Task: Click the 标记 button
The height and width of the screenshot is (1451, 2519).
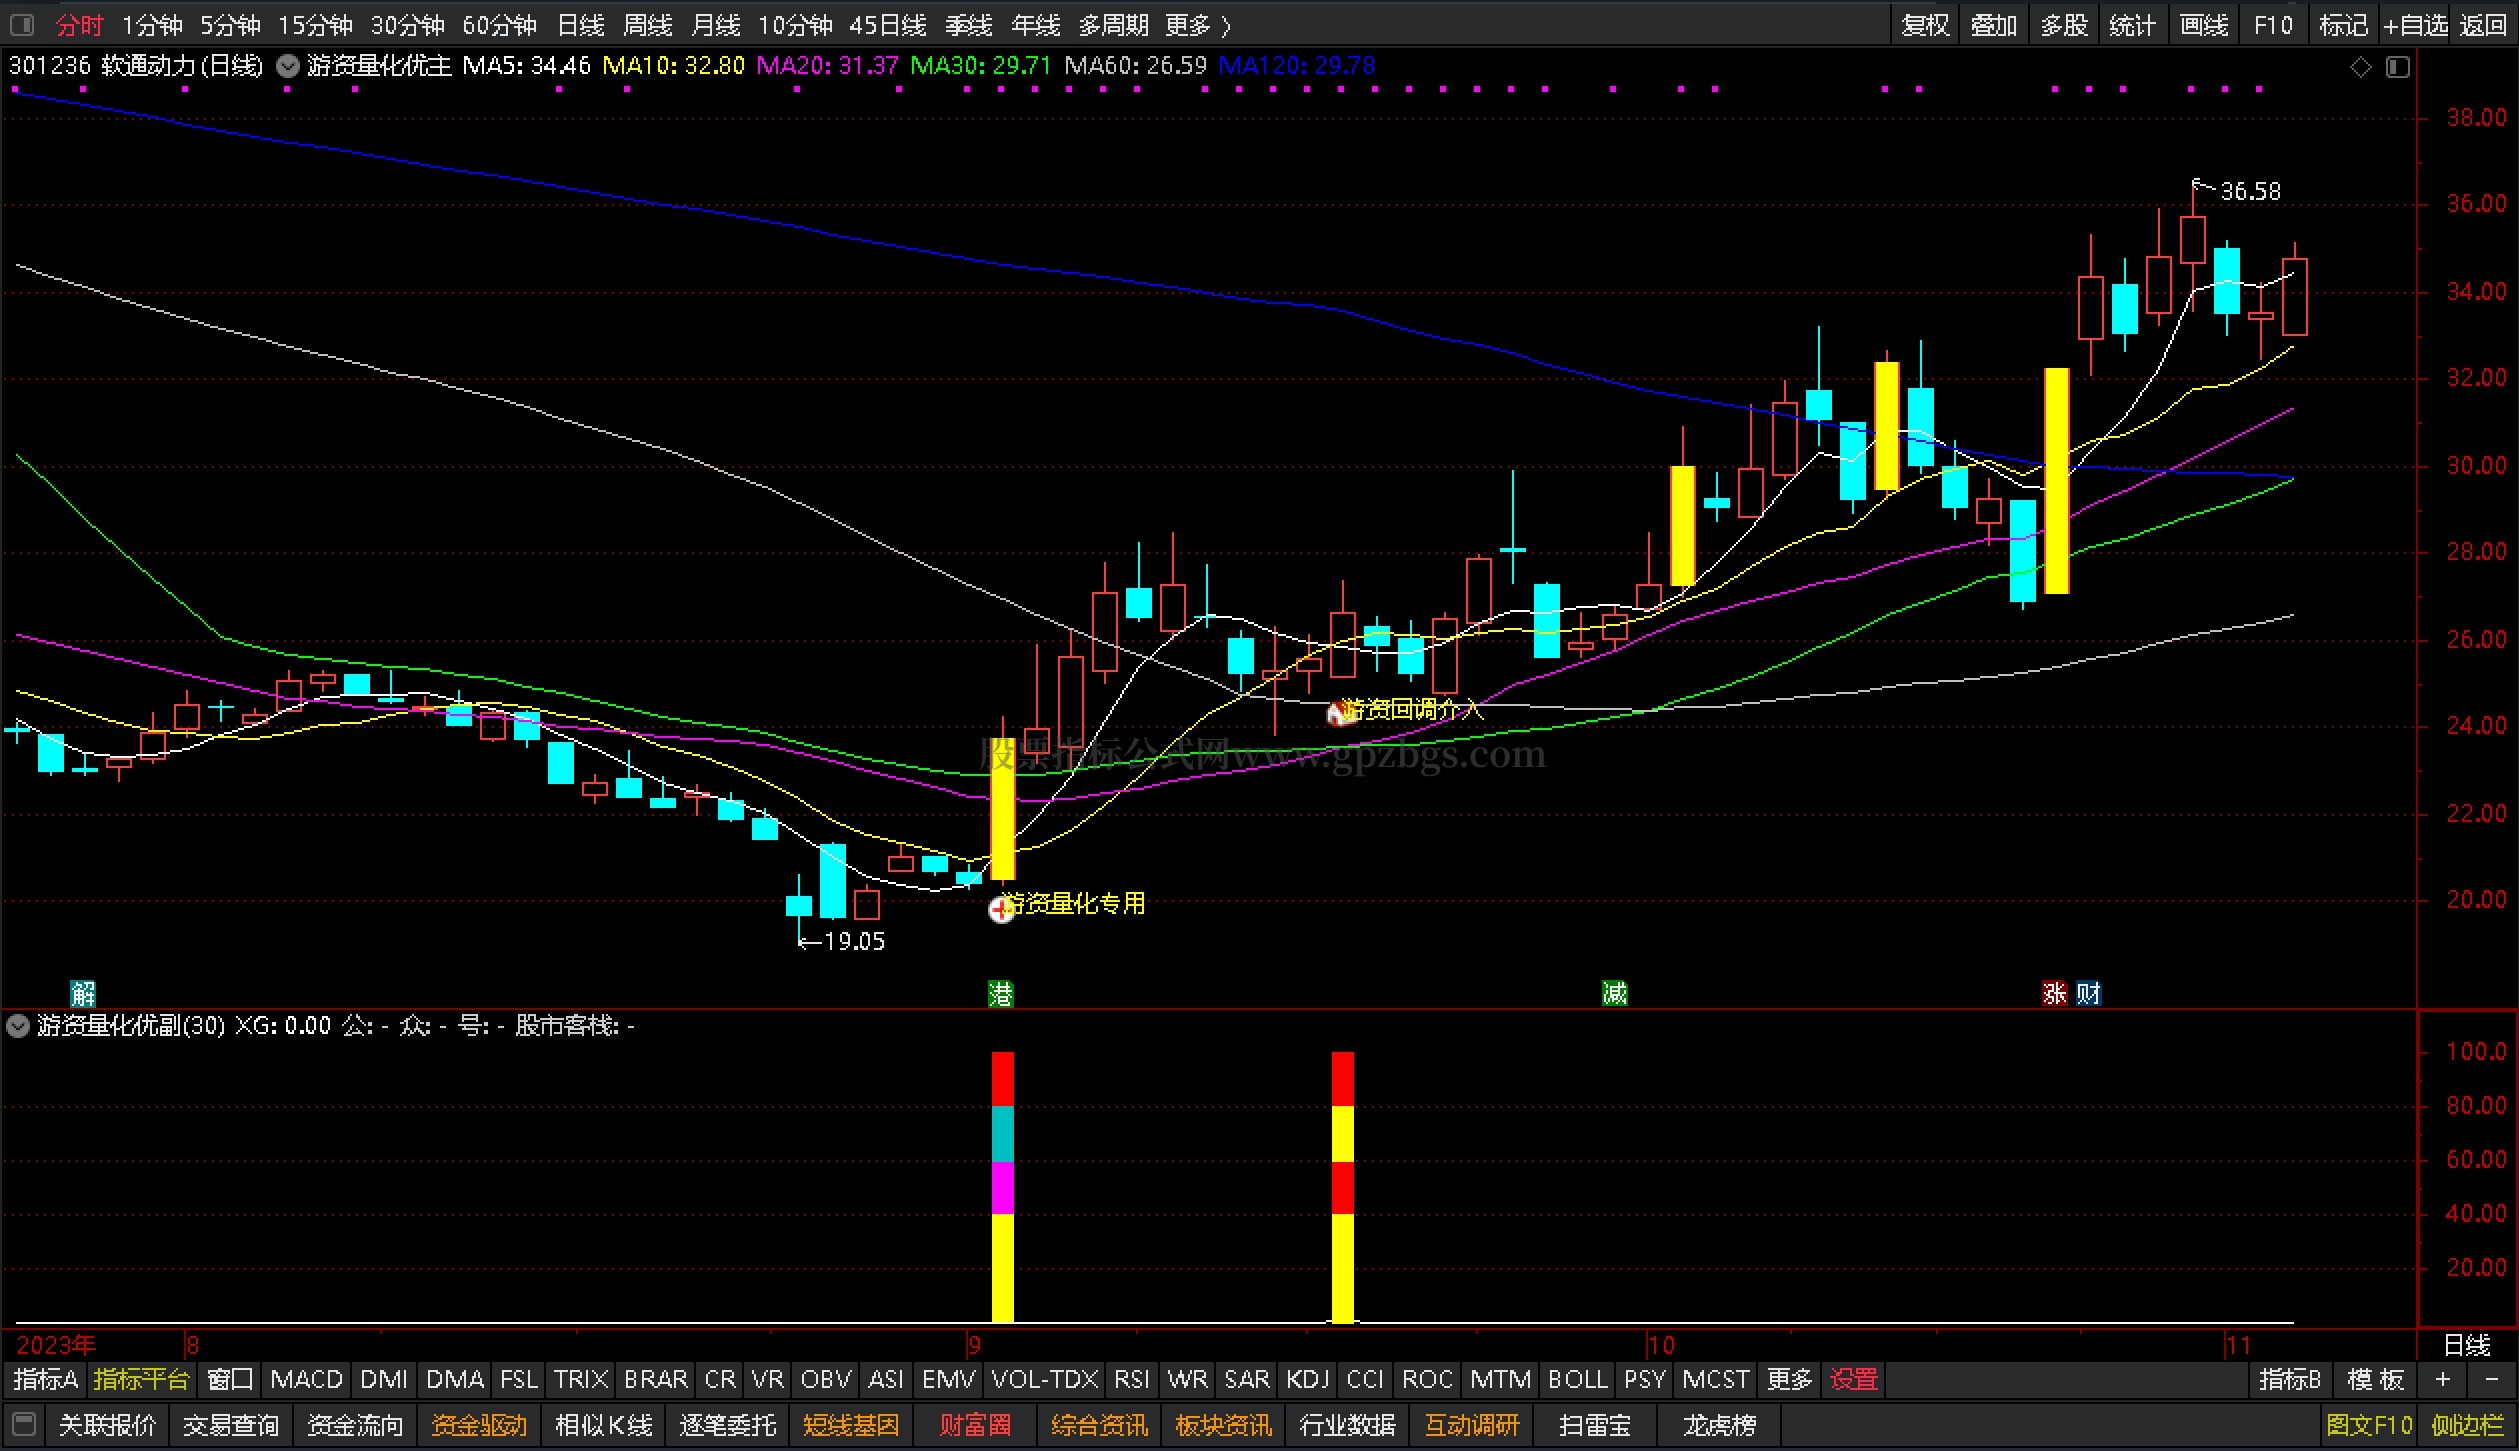Action: point(2343,25)
